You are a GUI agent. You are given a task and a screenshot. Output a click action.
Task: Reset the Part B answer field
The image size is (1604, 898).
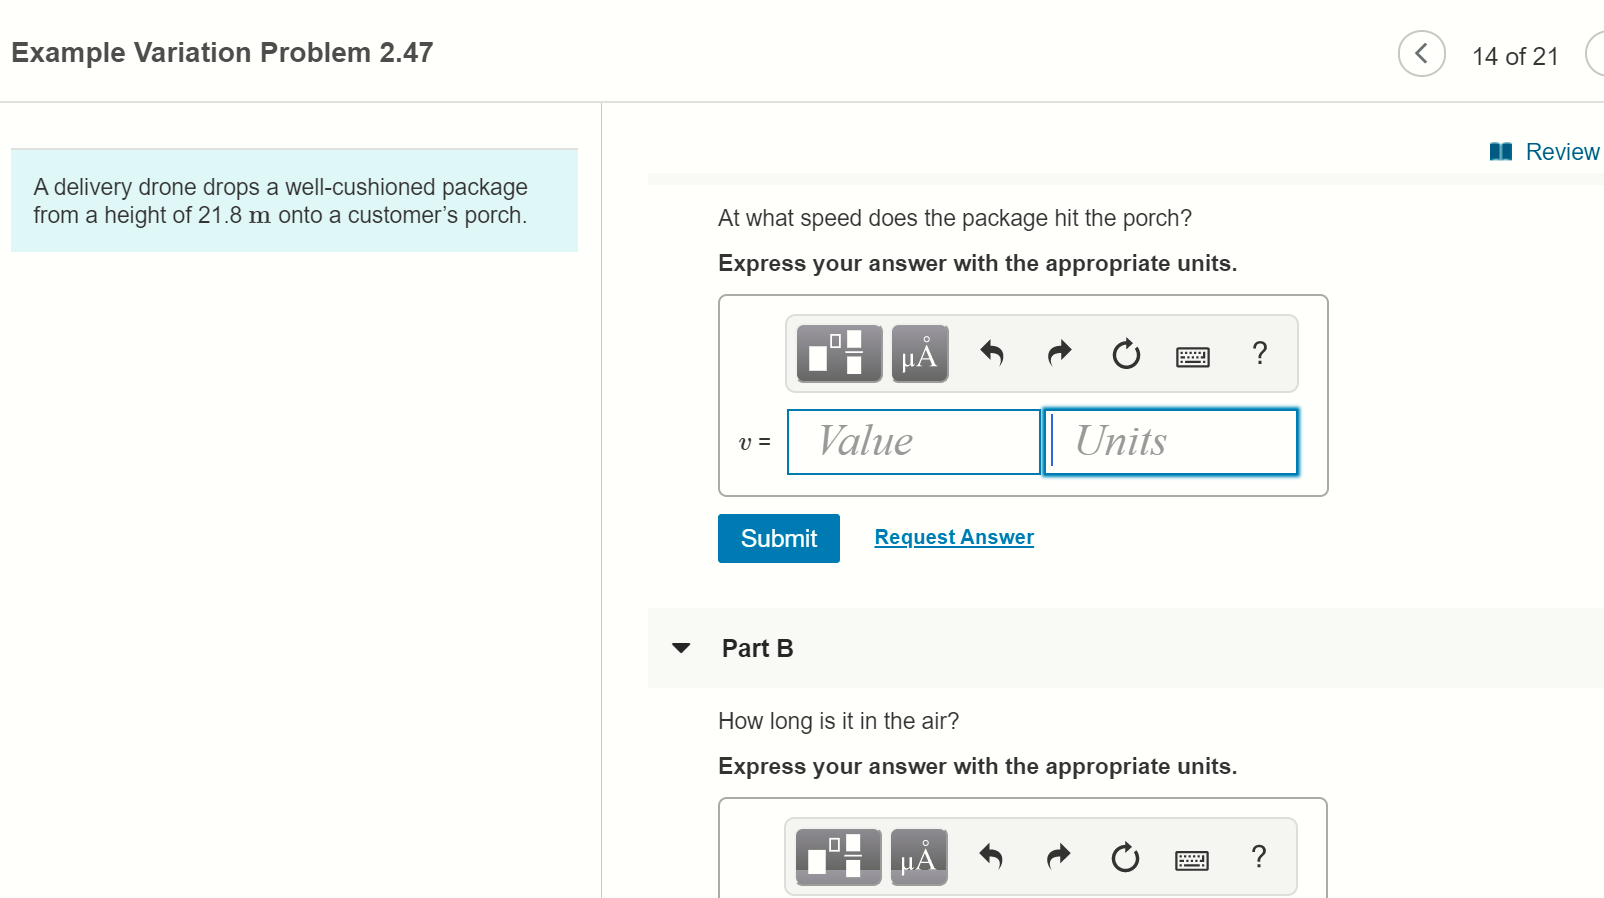pyautogui.click(x=1125, y=857)
